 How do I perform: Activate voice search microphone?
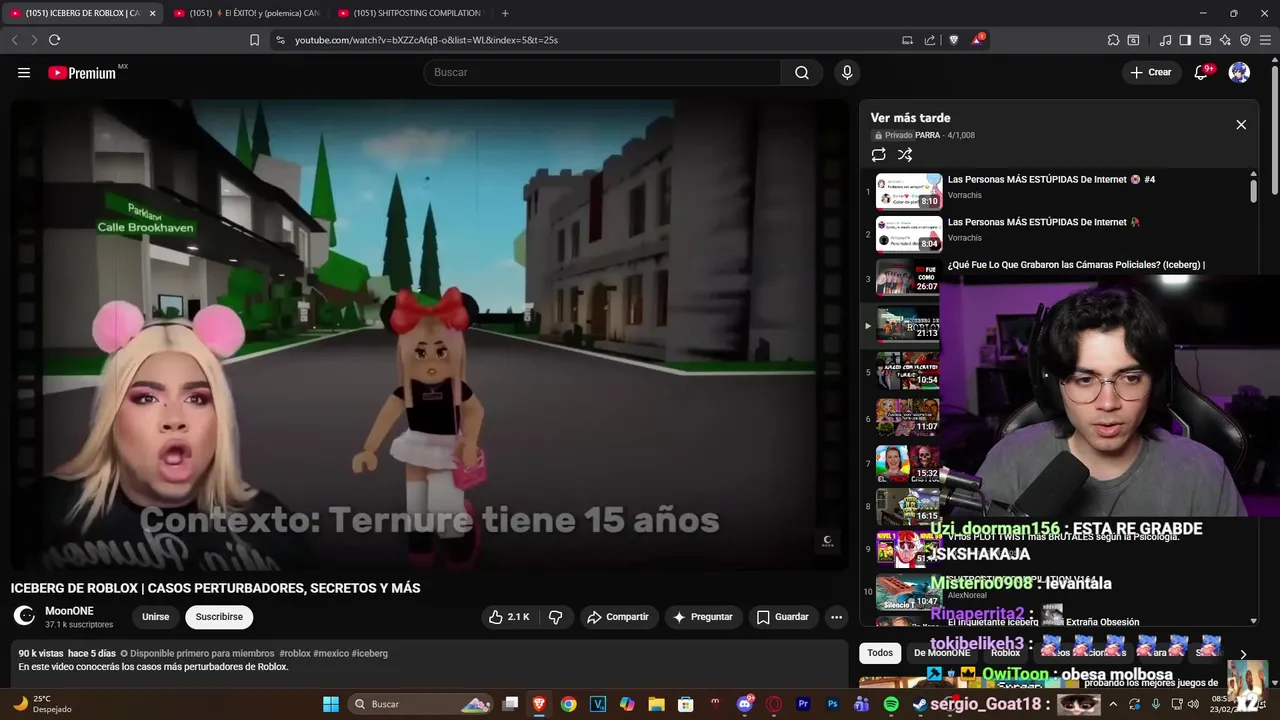pyautogui.click(x=847, y=72)
